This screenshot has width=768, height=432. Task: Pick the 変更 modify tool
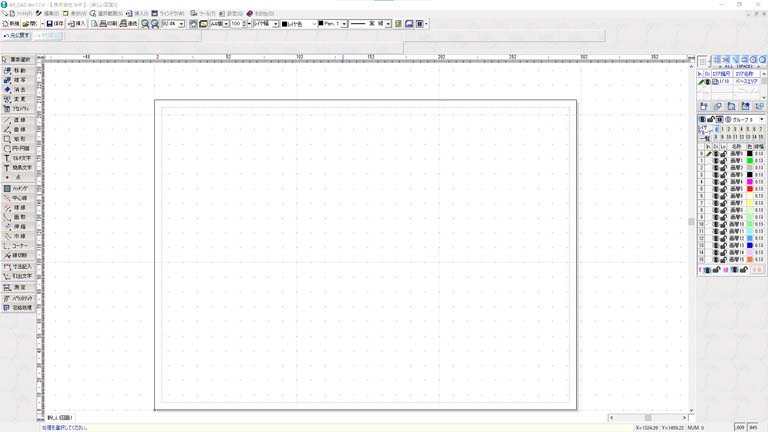(x=17, y=99)
